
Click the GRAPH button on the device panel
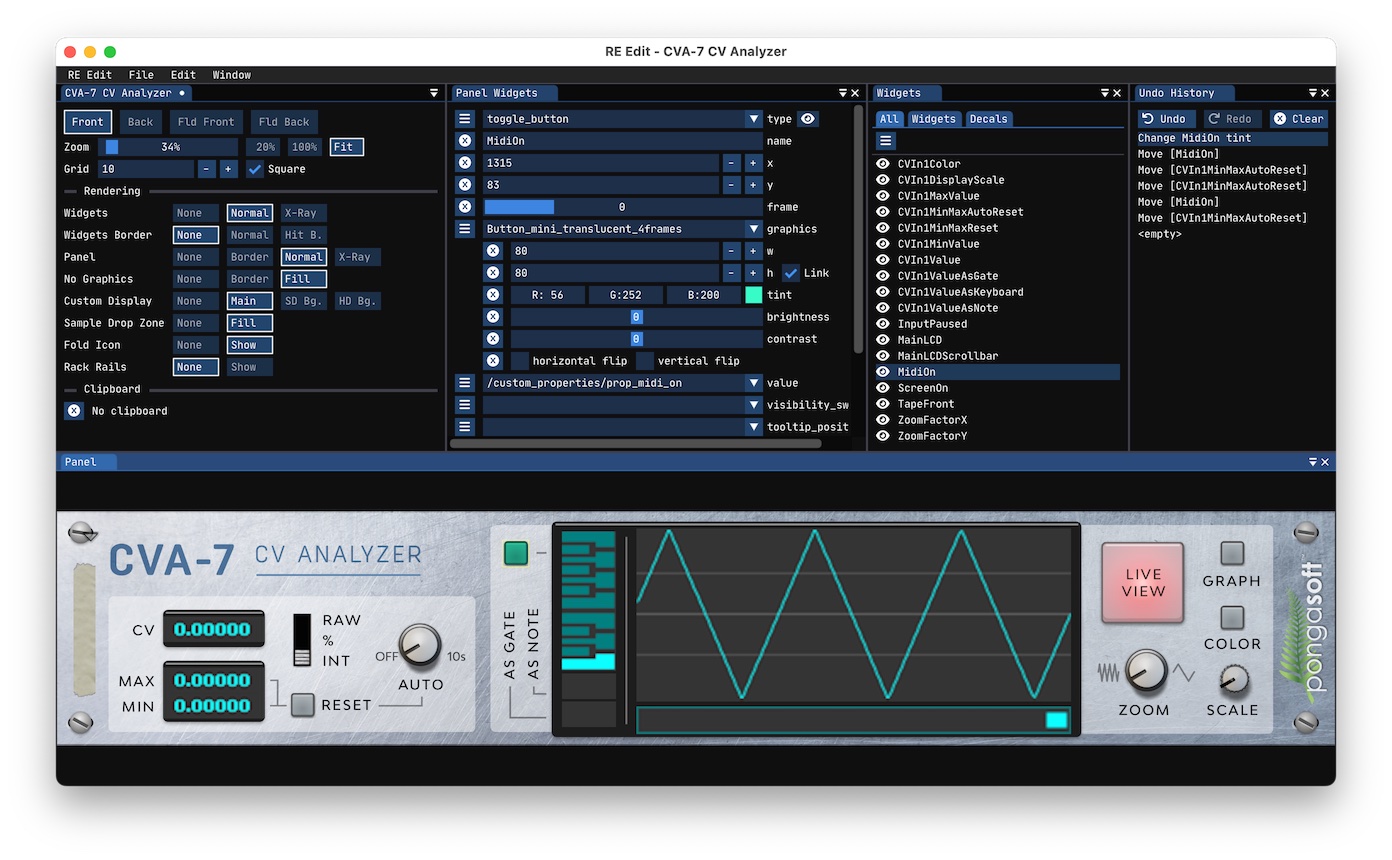[1233, 554]
